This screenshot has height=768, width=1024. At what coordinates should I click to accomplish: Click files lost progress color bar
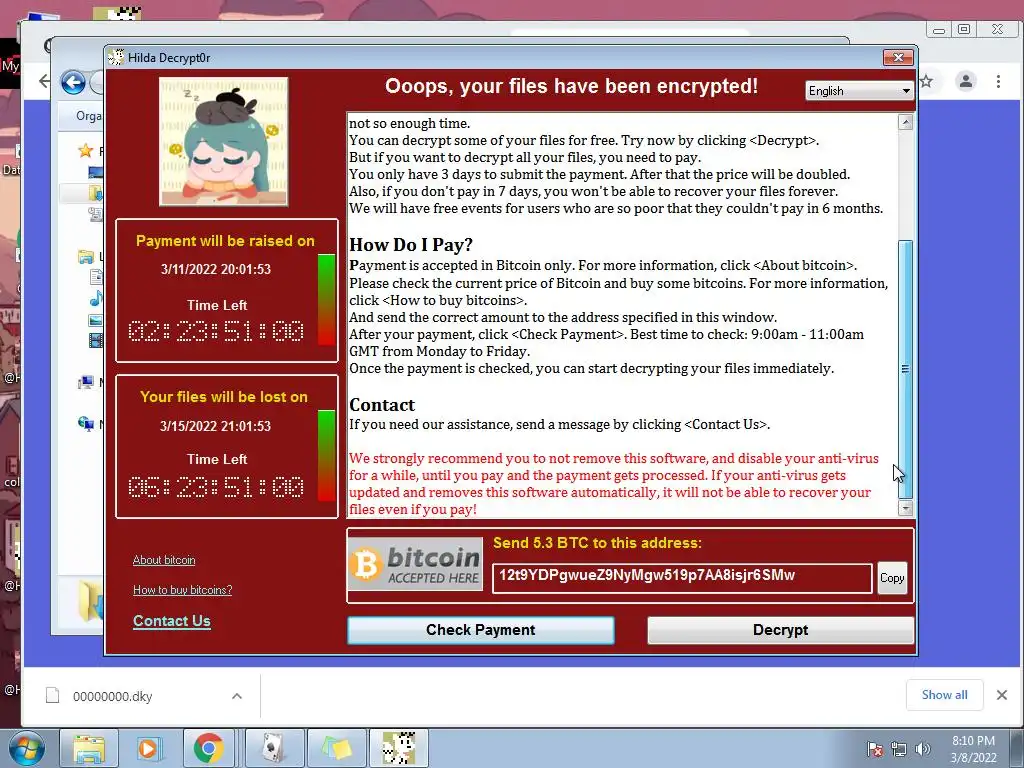point(327,456)
